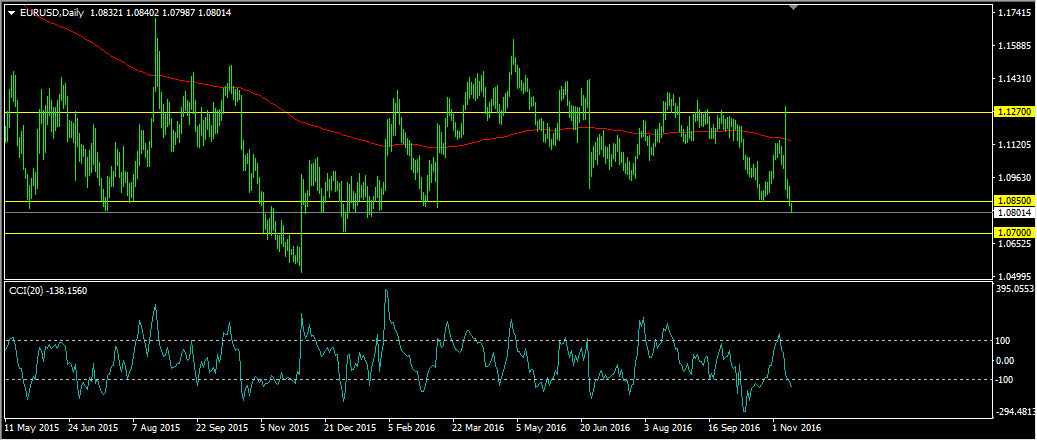Click the CCI 100 level label
This screenshot has width=1037, height=441.
[1005, 341]
